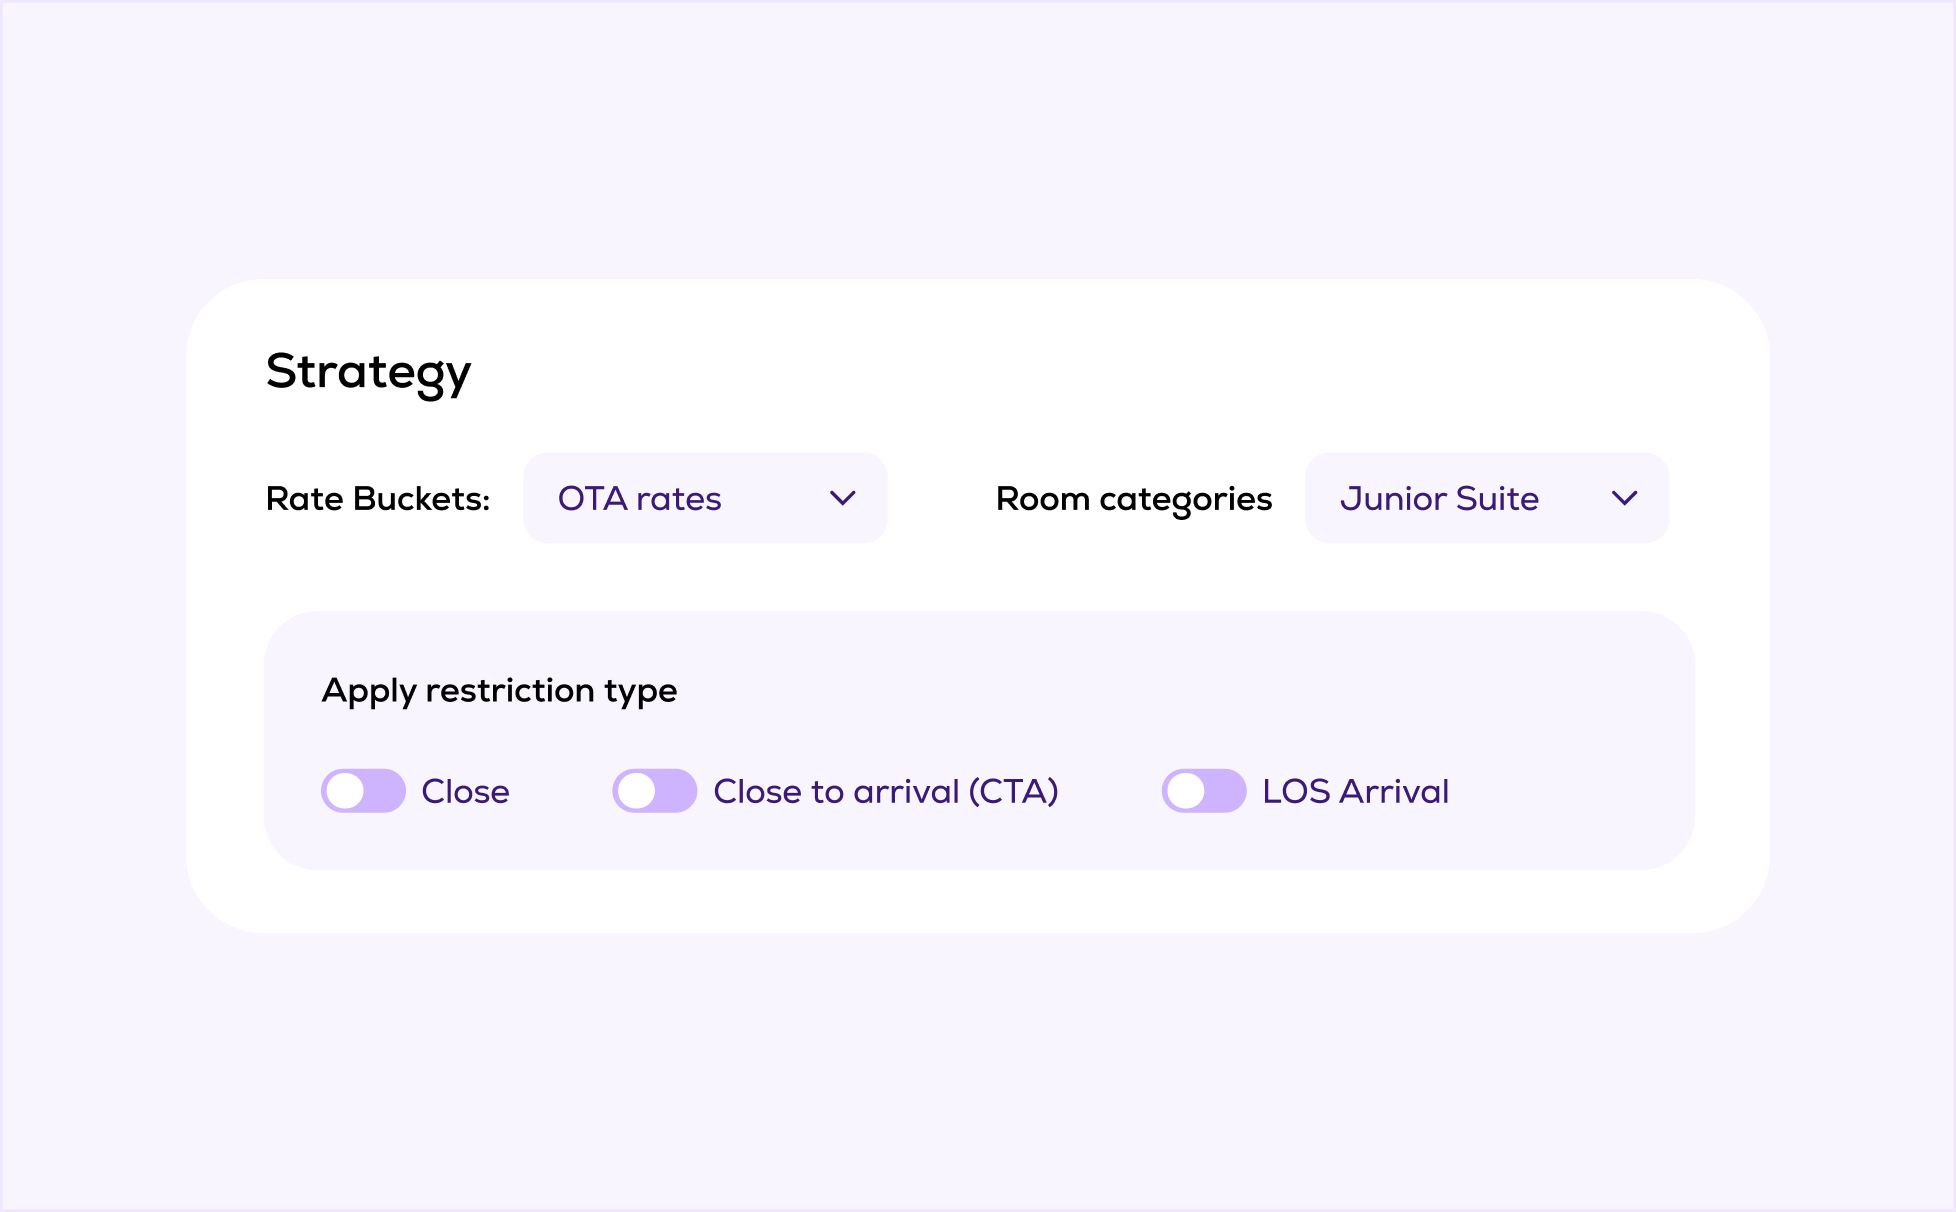Open the Rate Buckets dropdown
Screen dimensions: 1956x1212
click(x=705, y=498)
